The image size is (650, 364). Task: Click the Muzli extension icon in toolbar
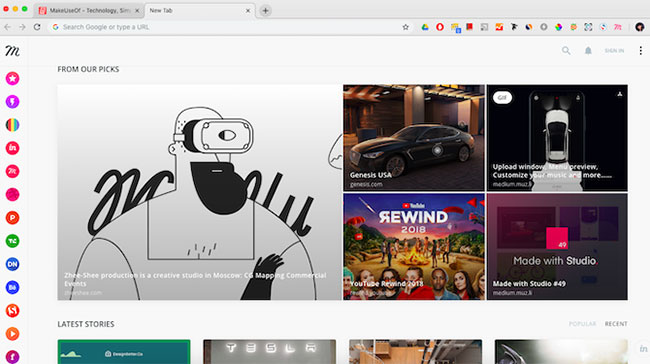click(618, 27)
